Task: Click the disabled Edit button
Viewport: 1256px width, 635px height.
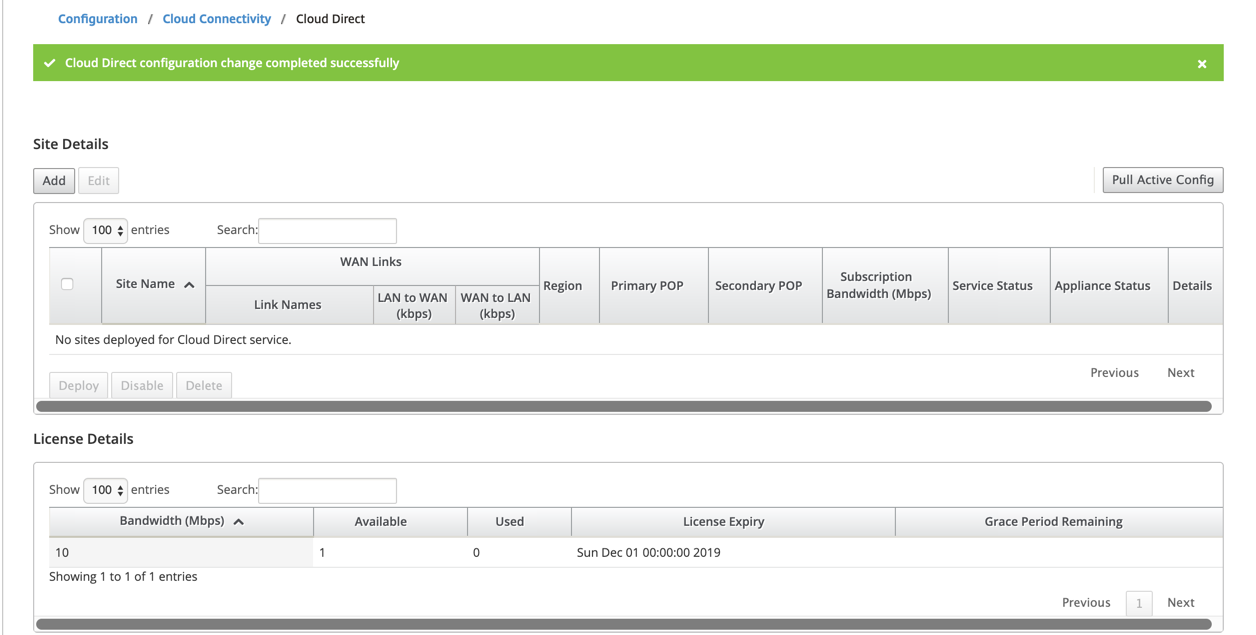Action: pyautogui.click(x=98, y=181)
